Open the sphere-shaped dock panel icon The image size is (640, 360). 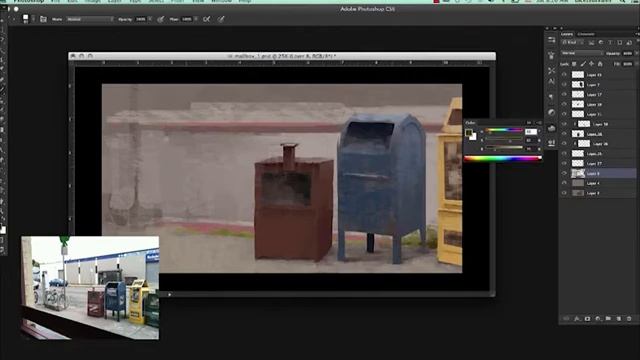click(x=551, y=112)
